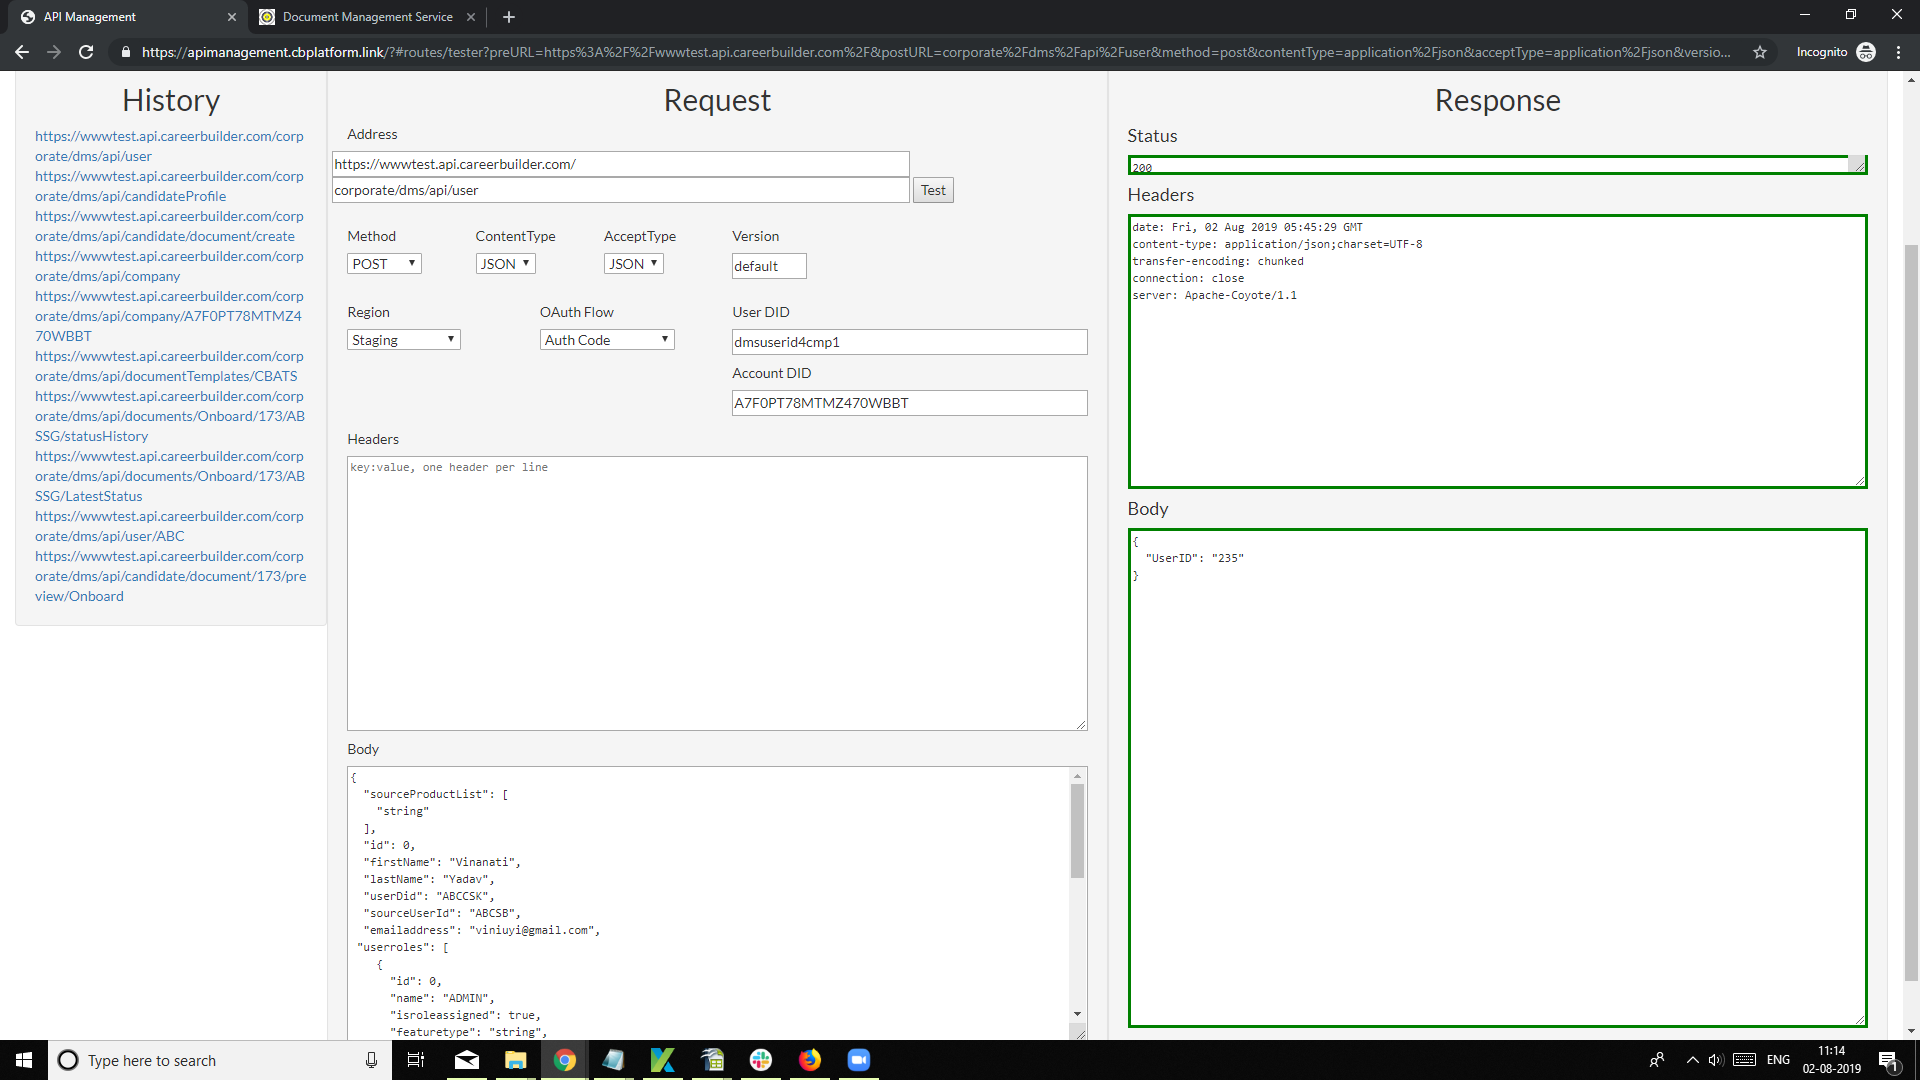Click the Windows taskbar search box
The width and height of the screenshot is (1920, 1080).
pos(218,1060)
